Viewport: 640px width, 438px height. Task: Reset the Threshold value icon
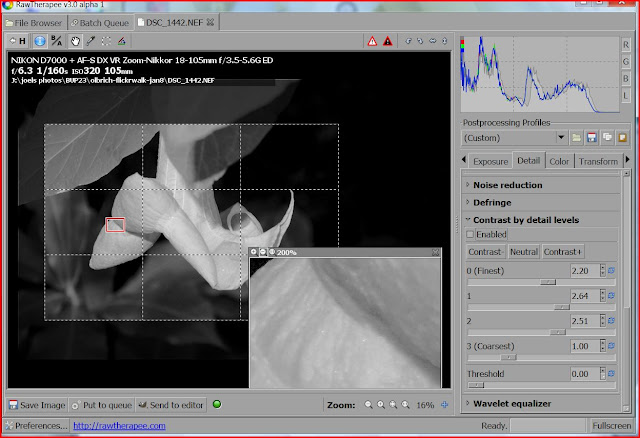611,374
